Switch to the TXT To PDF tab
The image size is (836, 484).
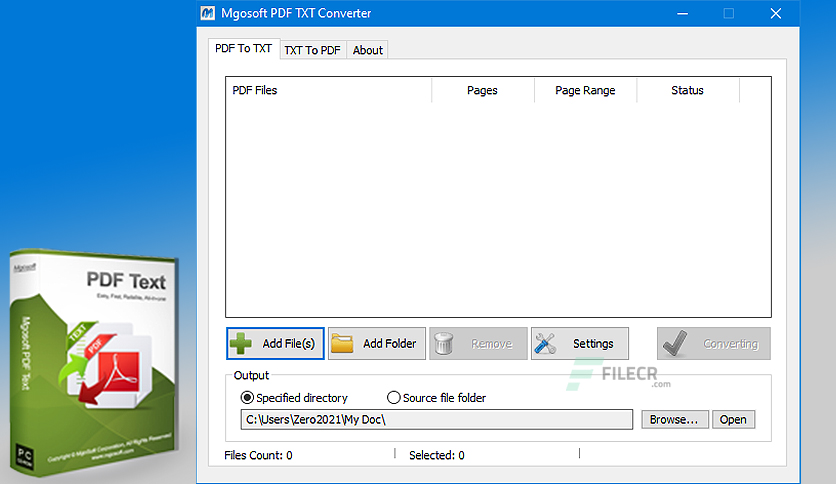tap(312, 50)
